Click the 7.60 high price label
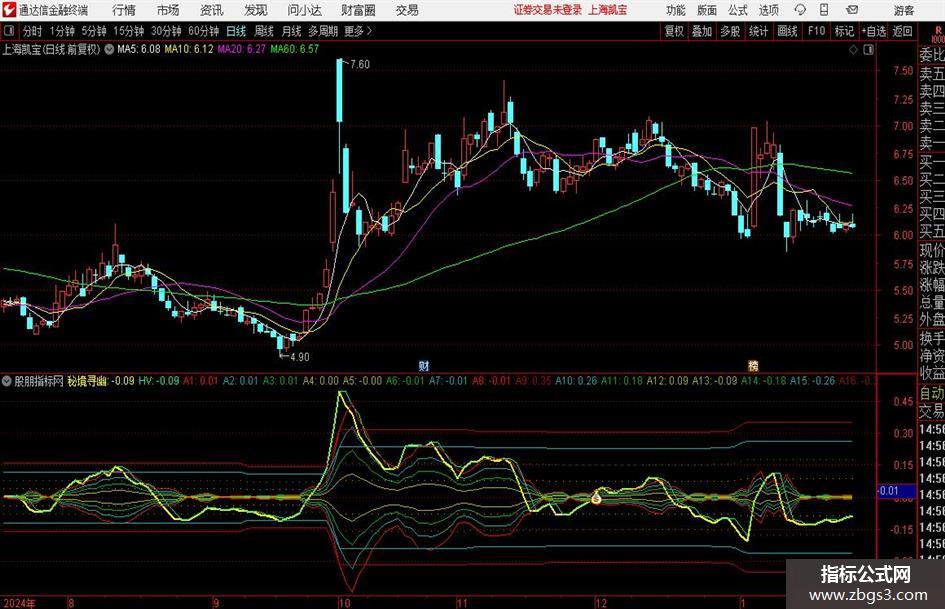 pos(360,65)
